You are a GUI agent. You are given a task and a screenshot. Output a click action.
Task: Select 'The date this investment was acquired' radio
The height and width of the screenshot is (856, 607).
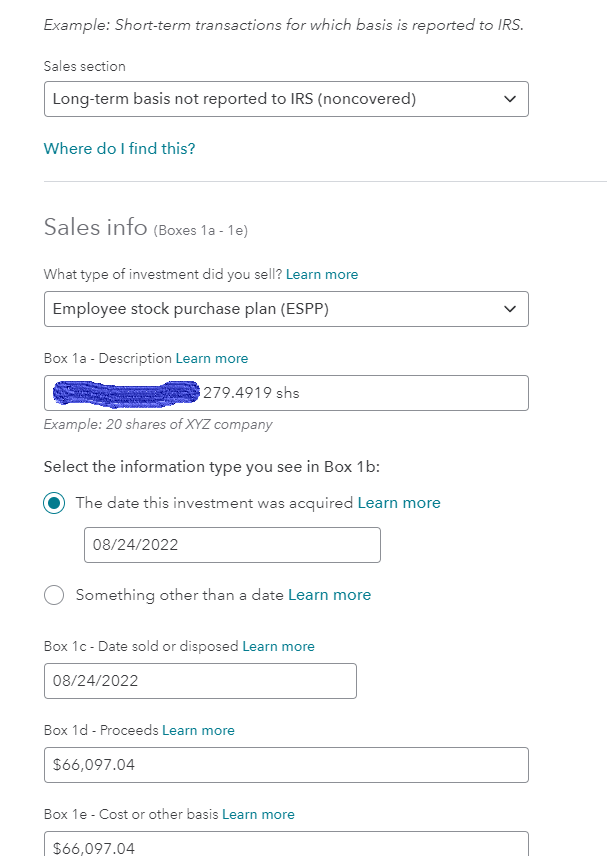[54, 503]
